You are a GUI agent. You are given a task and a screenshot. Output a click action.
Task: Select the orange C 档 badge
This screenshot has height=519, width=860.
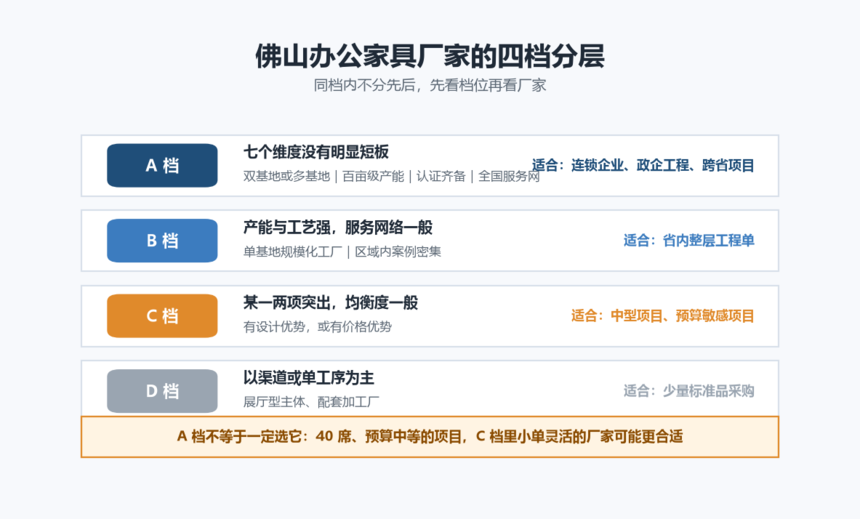coord(162,315)
